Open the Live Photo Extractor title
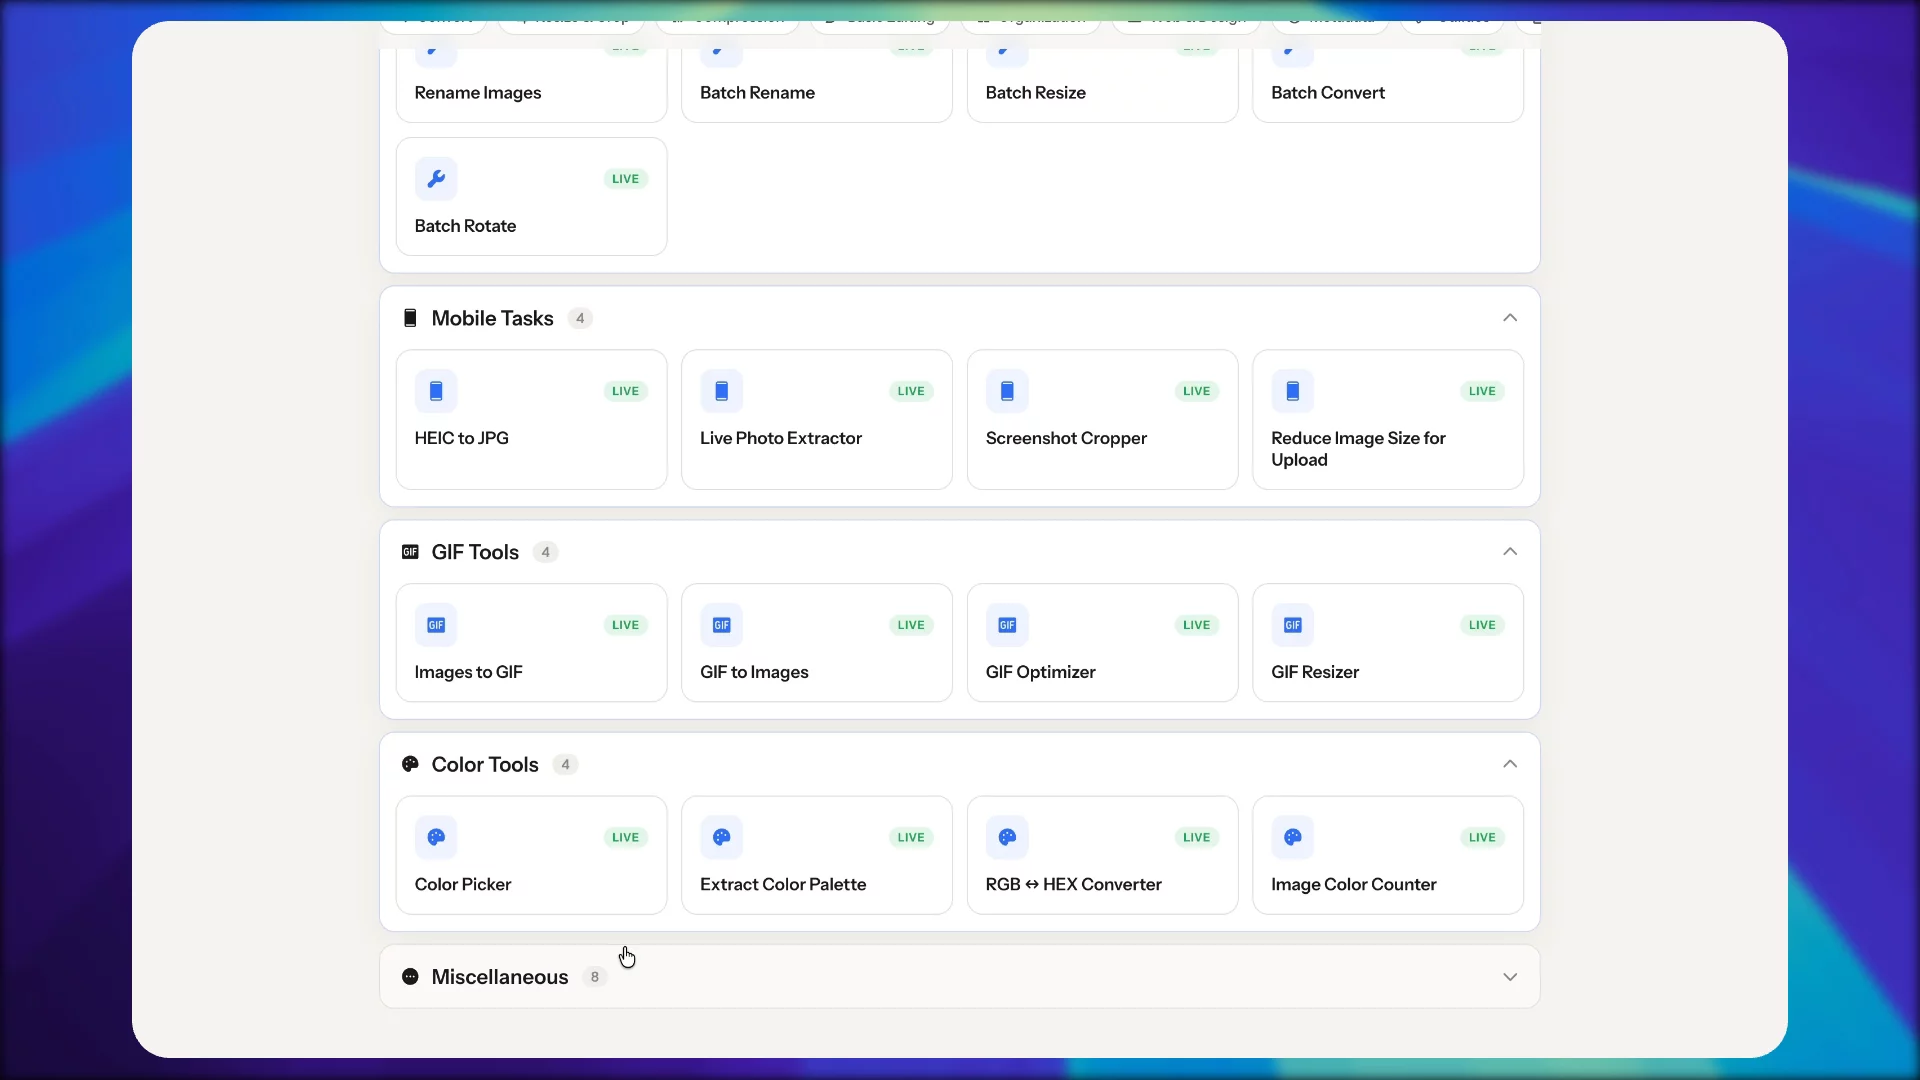Image resolution: width=1920 pixels, height=1080 pixels. click(781, 438)
